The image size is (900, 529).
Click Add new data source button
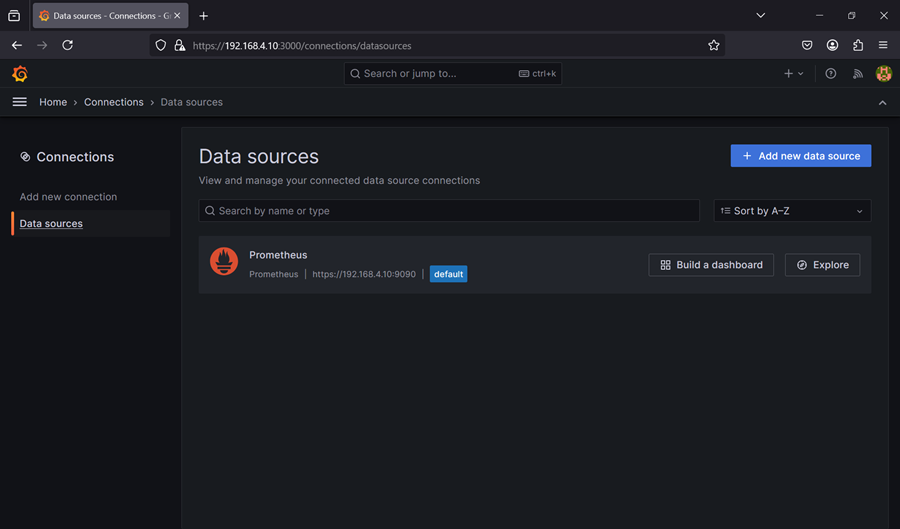801,155
